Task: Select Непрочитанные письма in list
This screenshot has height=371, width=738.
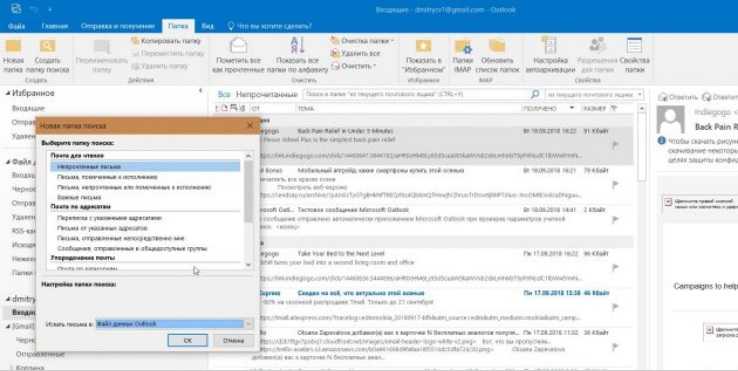Action: [145, 166]
